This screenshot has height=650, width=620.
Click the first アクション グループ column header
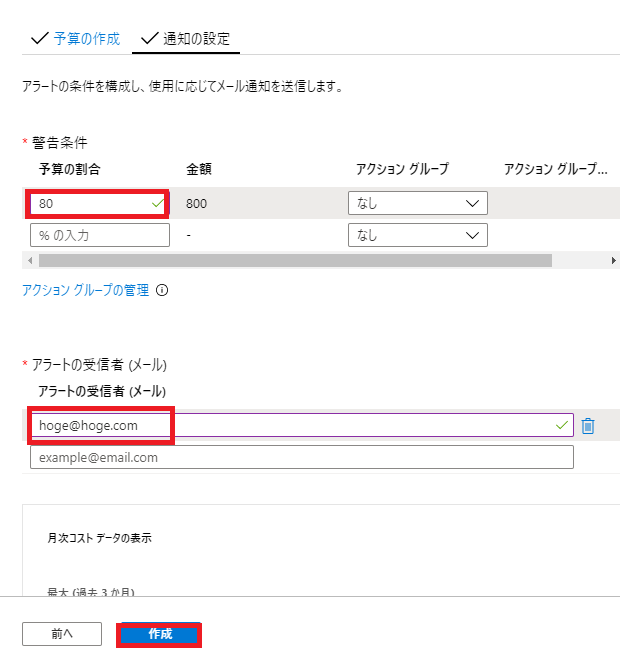coord(402,169)
